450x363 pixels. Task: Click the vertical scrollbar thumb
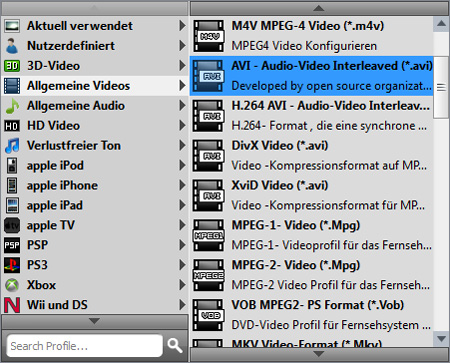(x=441, y=87)
